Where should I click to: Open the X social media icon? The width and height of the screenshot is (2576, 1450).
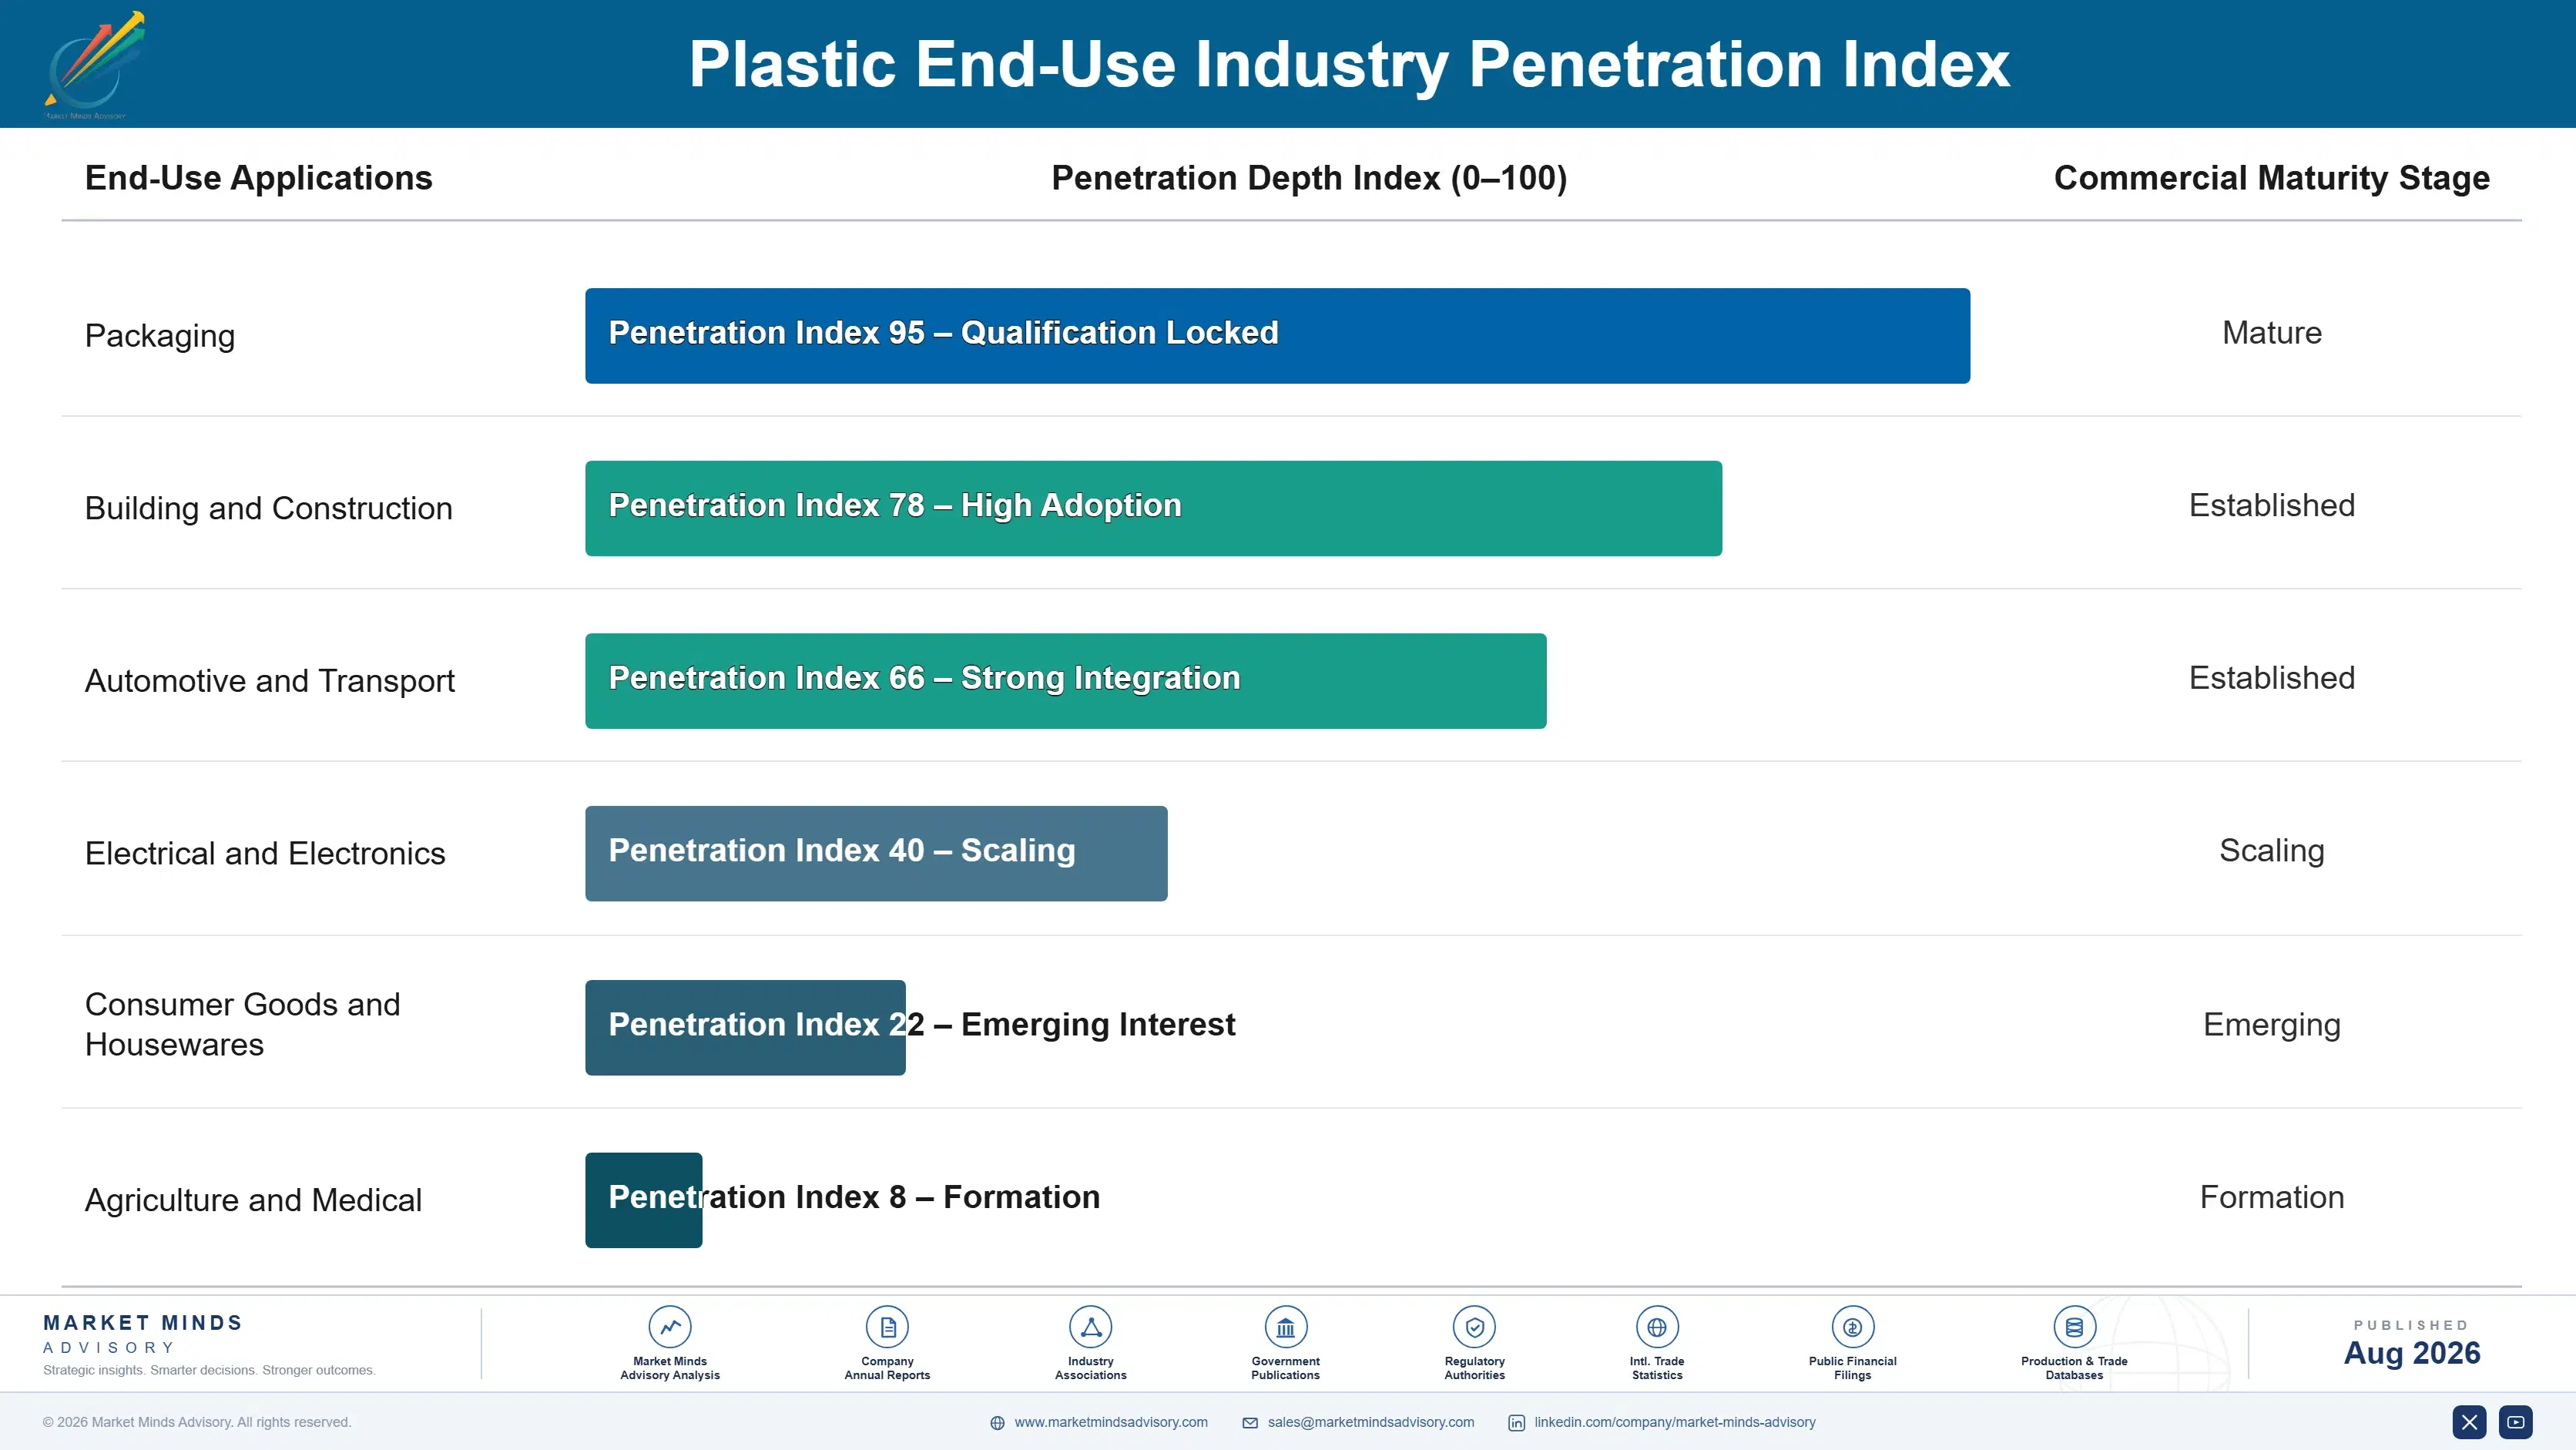tap(2469, 1422)
